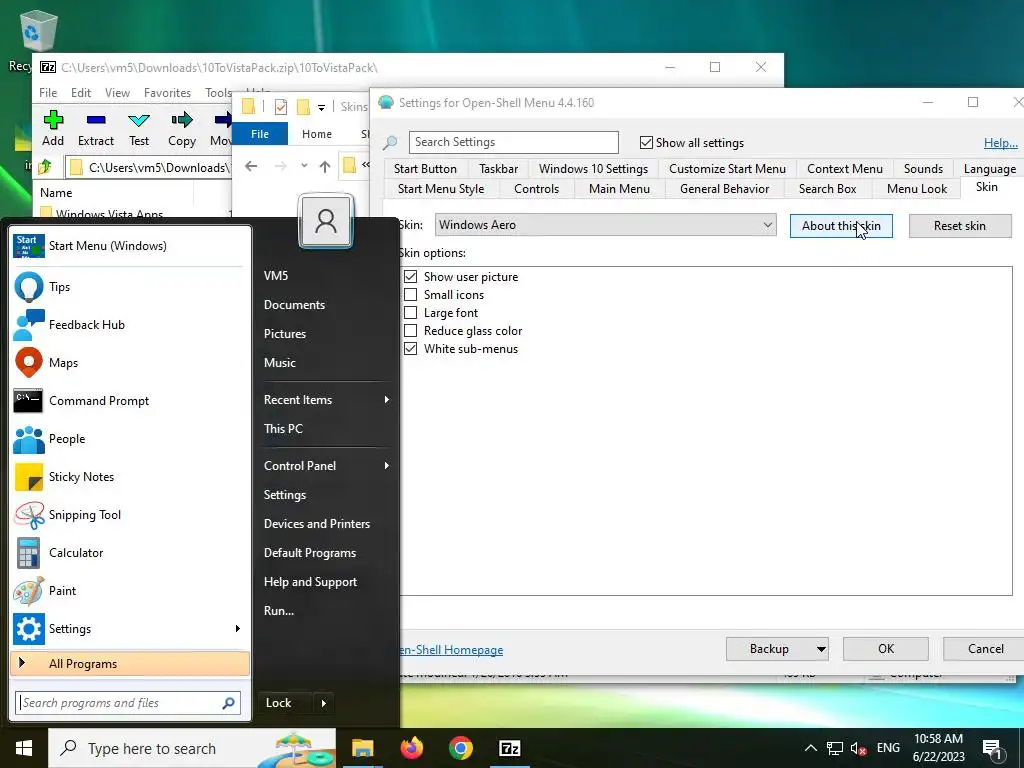Open the 7-Zip Favorites menu
The width and height of the screenshot is (1024, 768).
click(x=167, y=93)
